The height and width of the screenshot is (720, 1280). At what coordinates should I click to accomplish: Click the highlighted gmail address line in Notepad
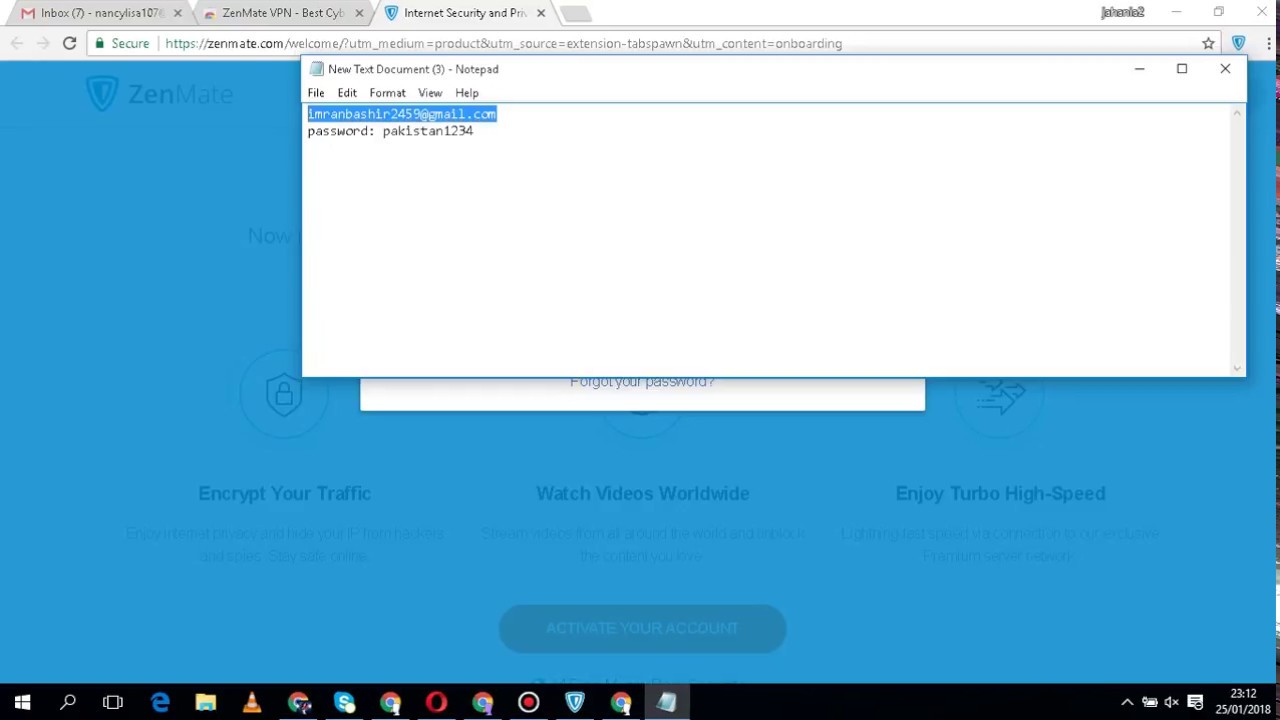(402, 114)
